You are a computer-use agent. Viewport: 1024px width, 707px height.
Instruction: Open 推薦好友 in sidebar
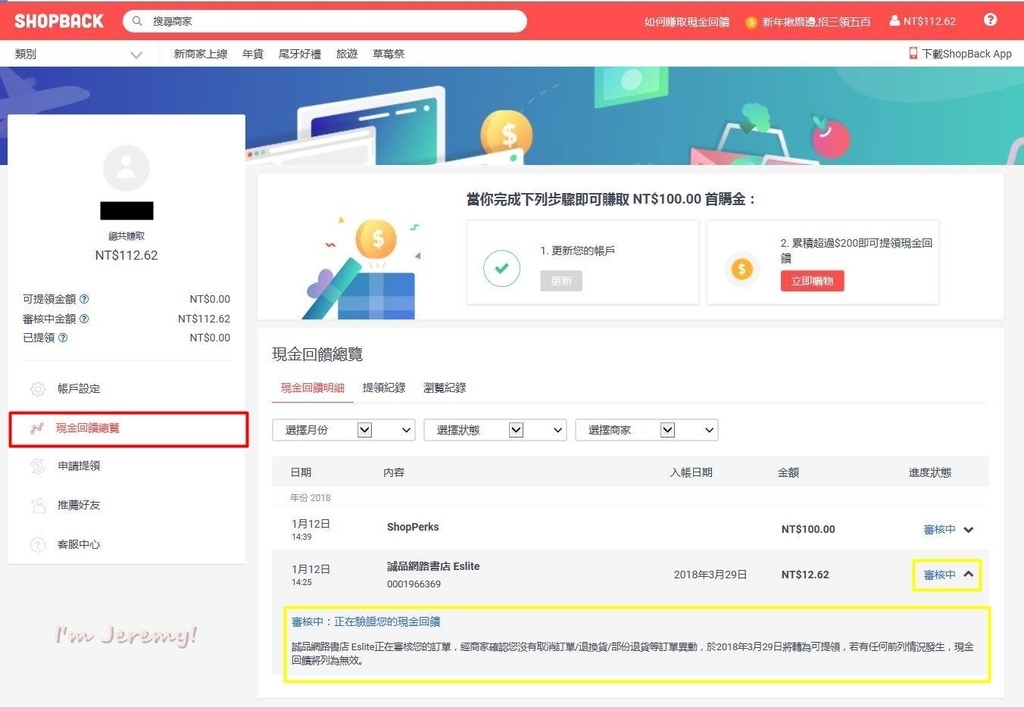coord(78,505)
